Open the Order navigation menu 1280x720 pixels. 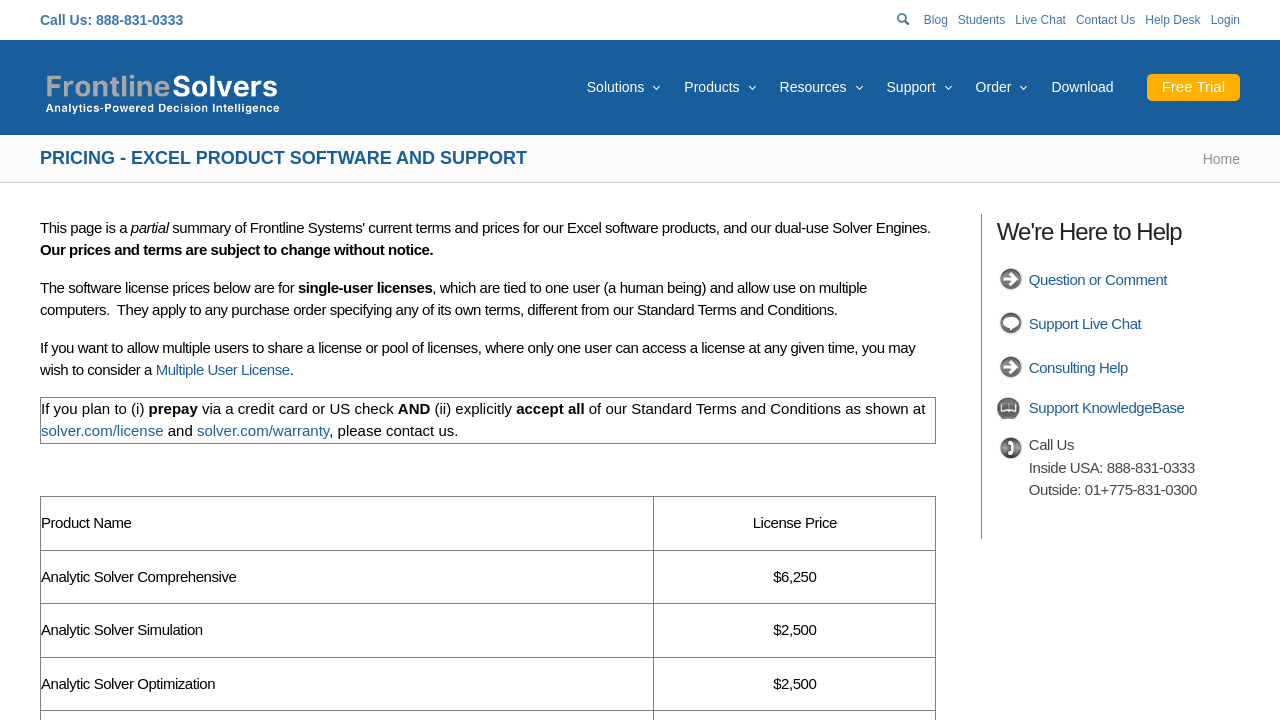coord(1000,87)
